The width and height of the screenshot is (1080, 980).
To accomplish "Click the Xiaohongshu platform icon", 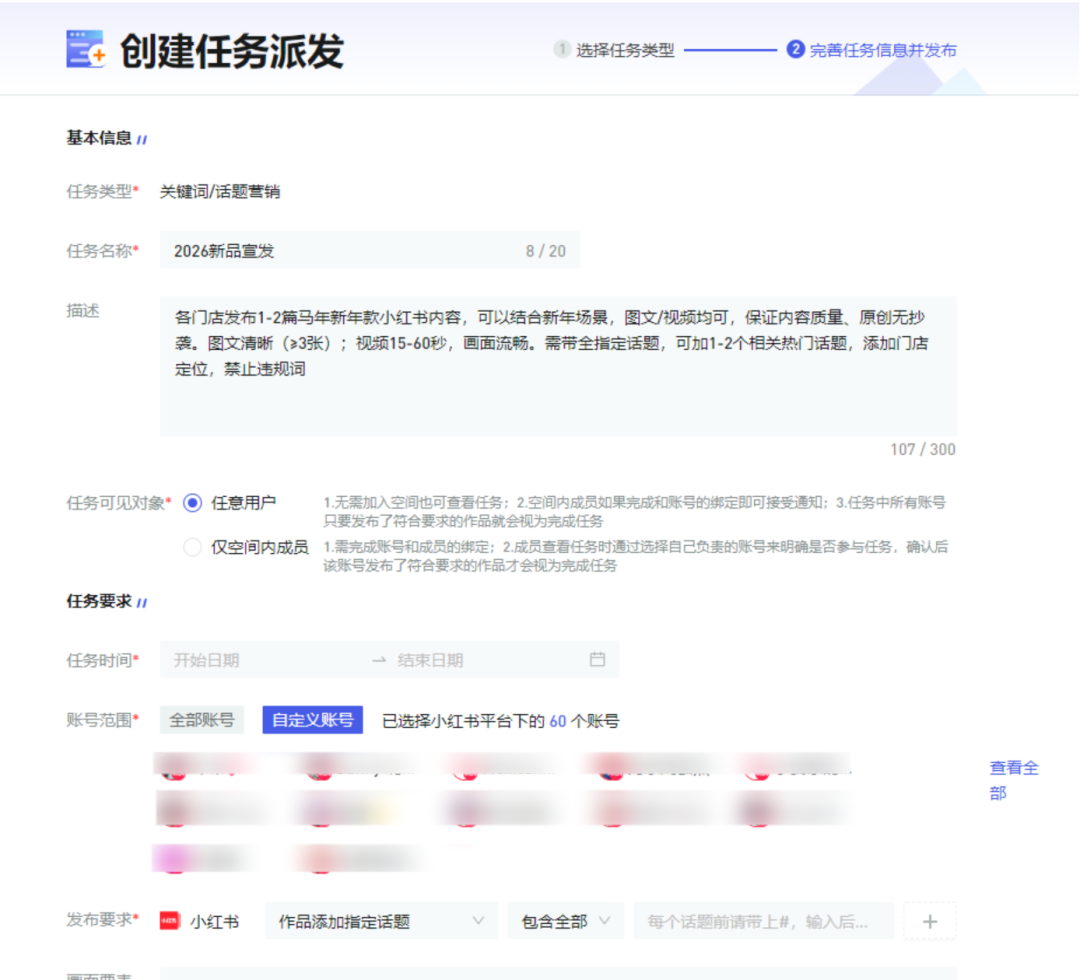I will click(x=170, y=921).
